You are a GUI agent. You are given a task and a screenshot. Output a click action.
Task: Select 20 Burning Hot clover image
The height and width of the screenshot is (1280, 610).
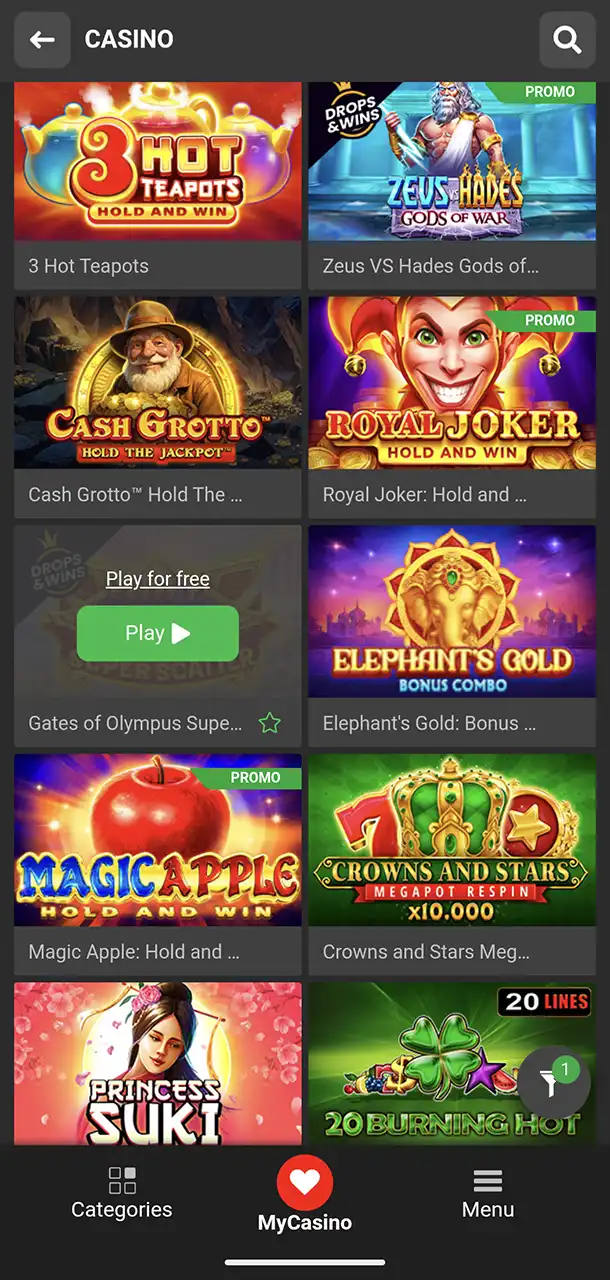tap(452, 1064)
